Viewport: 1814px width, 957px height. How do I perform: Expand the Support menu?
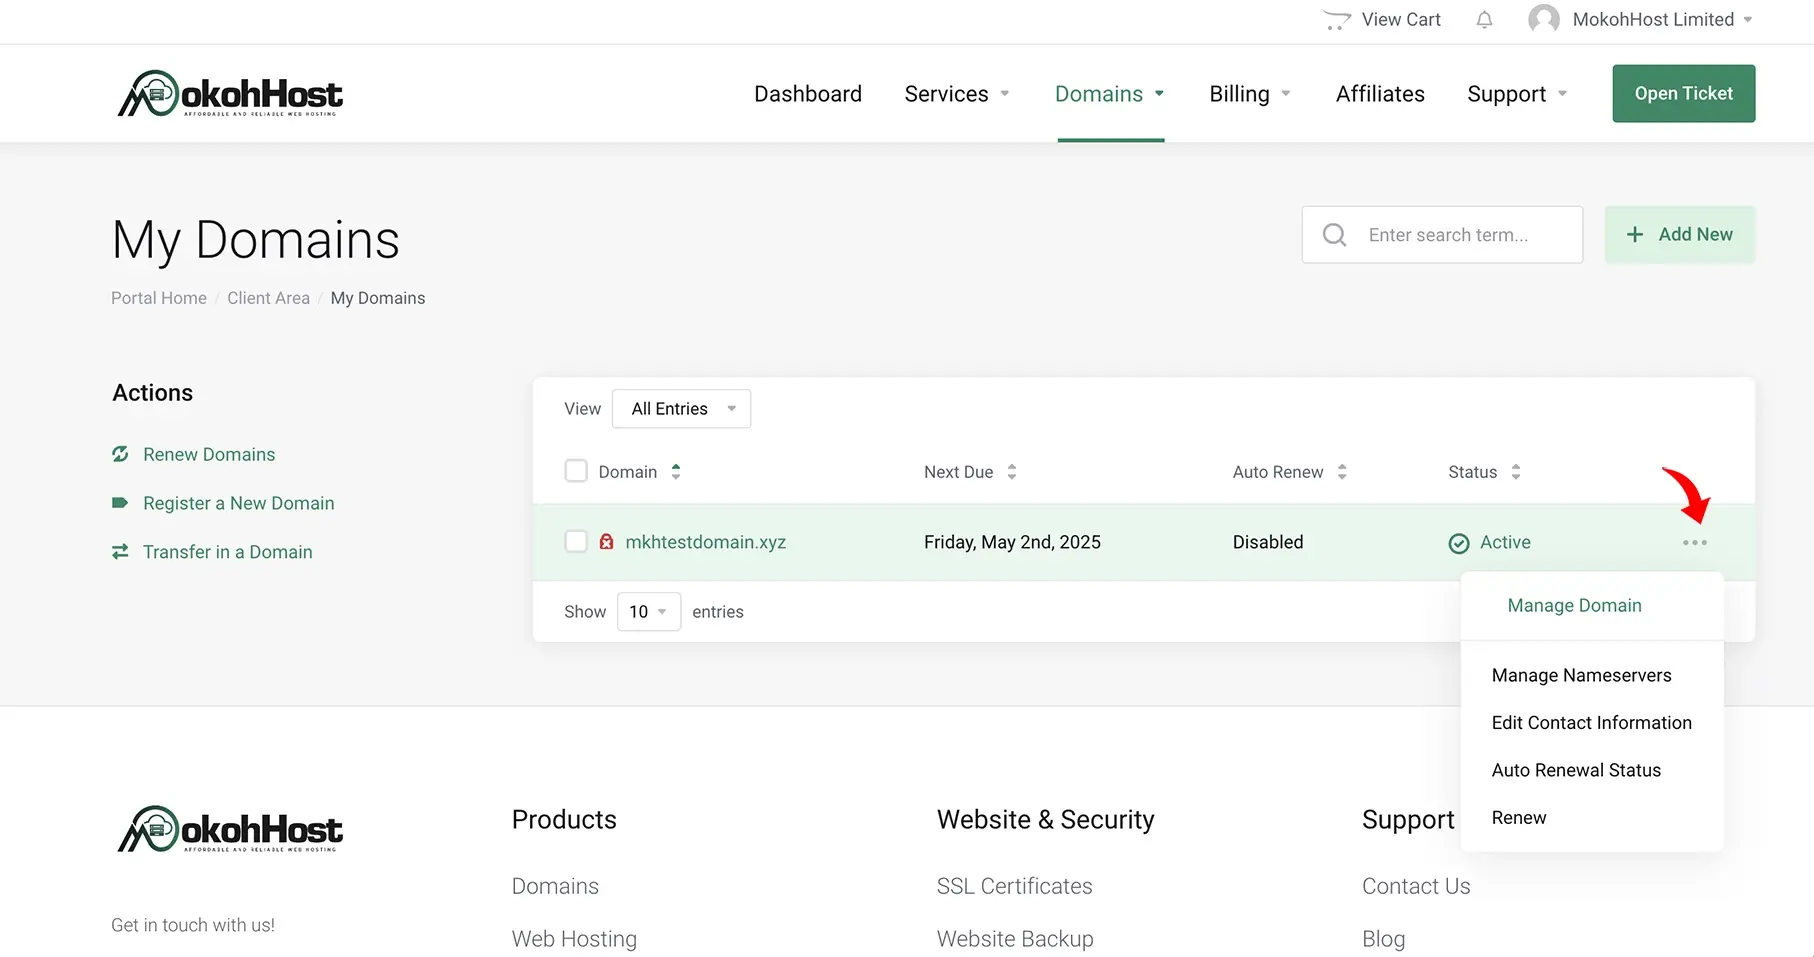point(1517,94)
